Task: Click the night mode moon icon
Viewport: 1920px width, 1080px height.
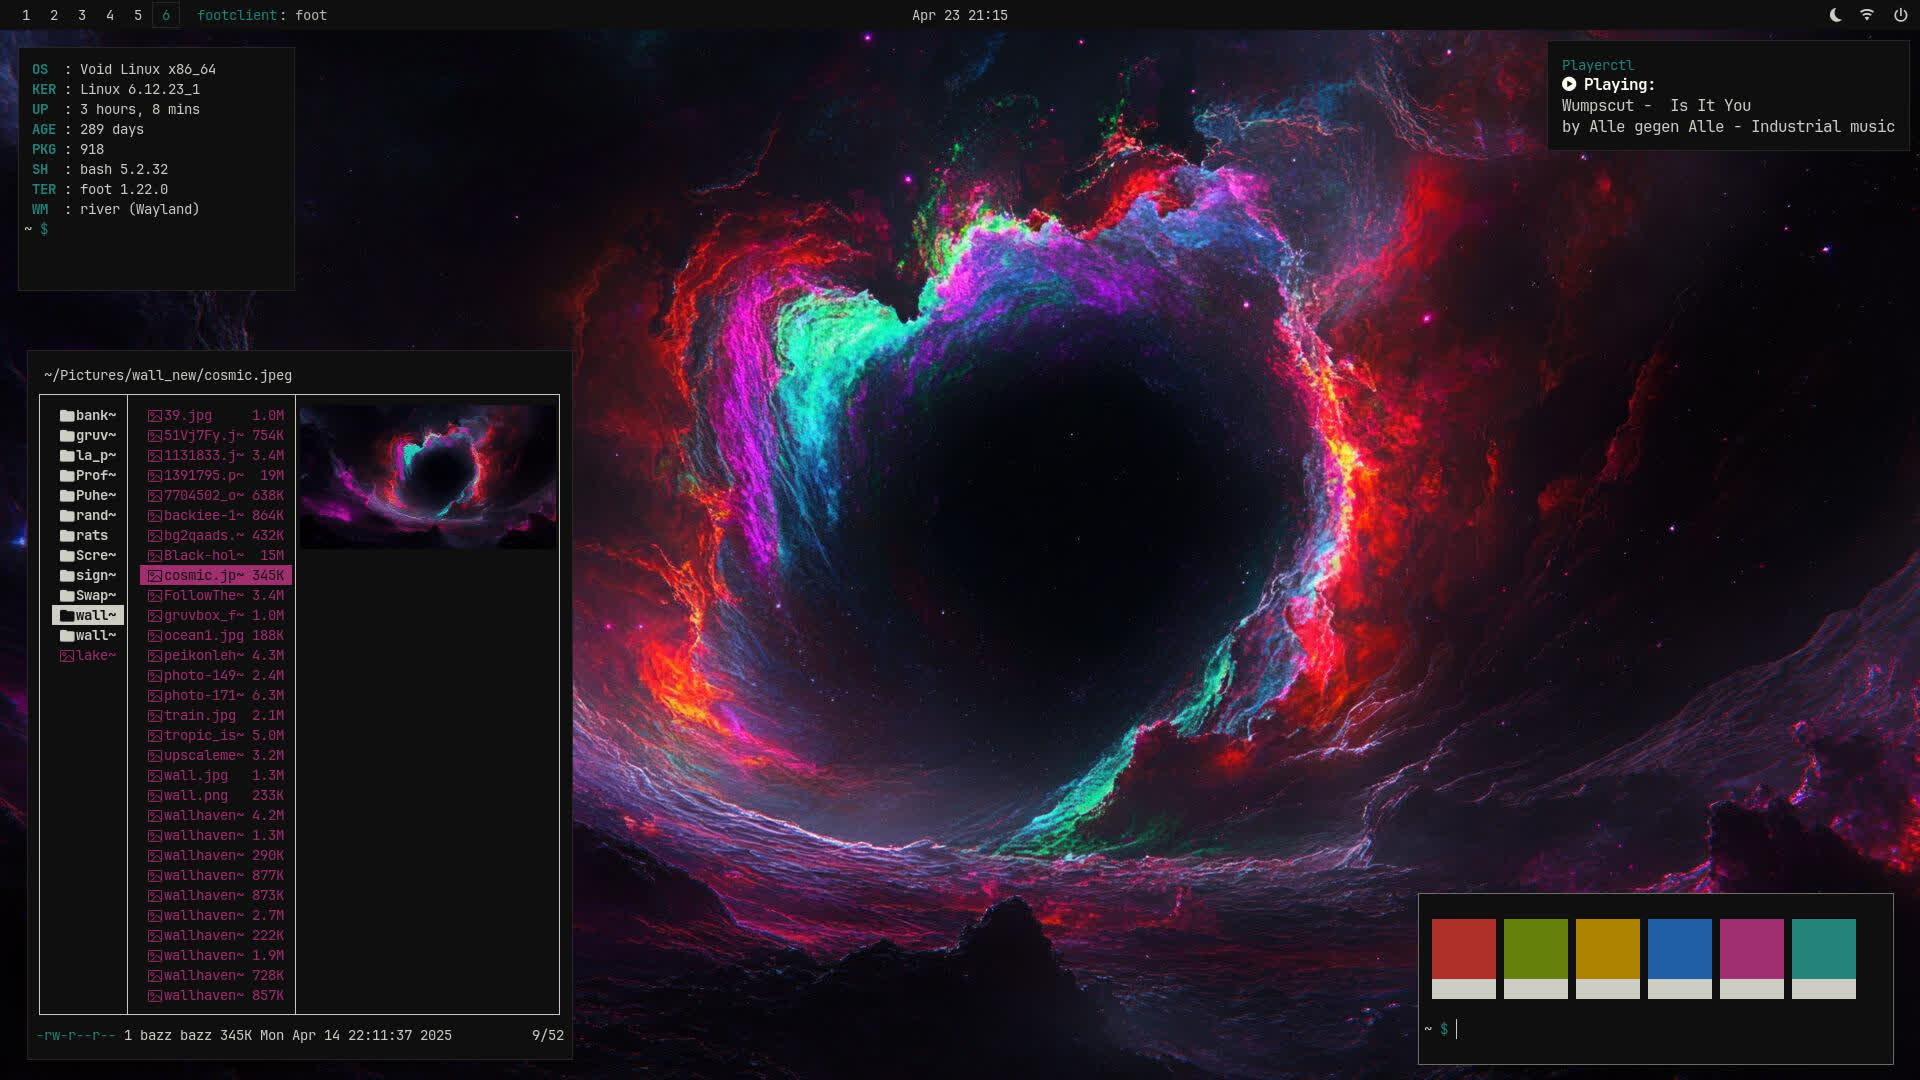Action: coord(1835,15)
